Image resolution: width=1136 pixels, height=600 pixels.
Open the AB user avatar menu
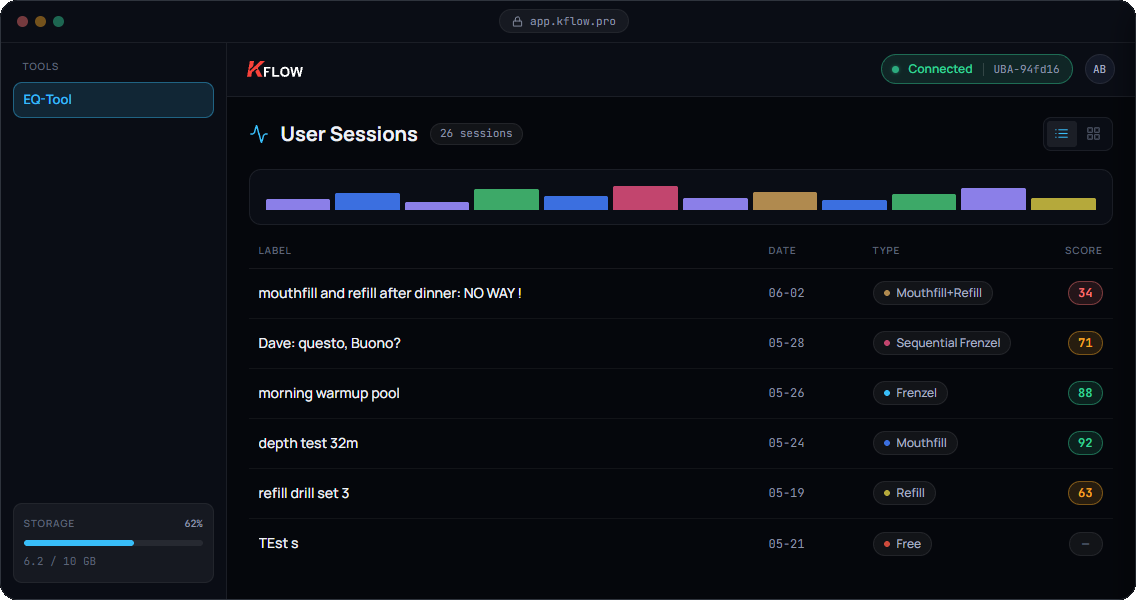pos(1099,70)
